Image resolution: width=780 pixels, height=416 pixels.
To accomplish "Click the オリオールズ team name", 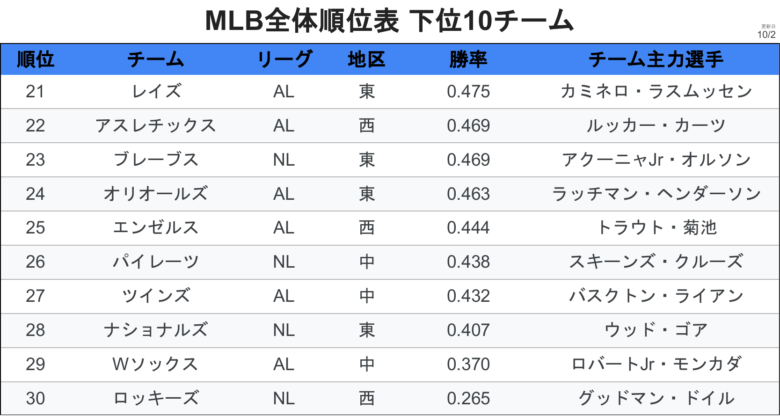I will (155, 194).
